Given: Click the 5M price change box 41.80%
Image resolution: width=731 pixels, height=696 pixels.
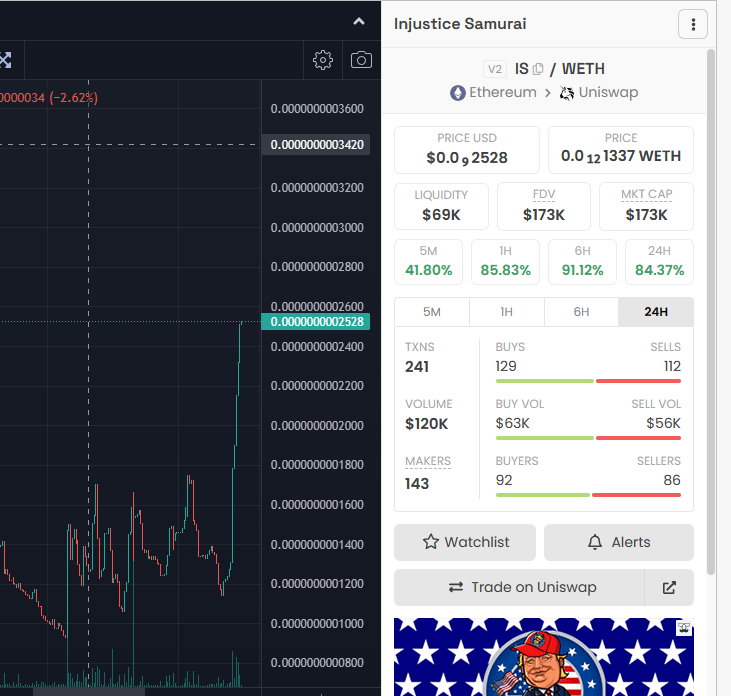Looking at the screenshot, I should [428, 262].
